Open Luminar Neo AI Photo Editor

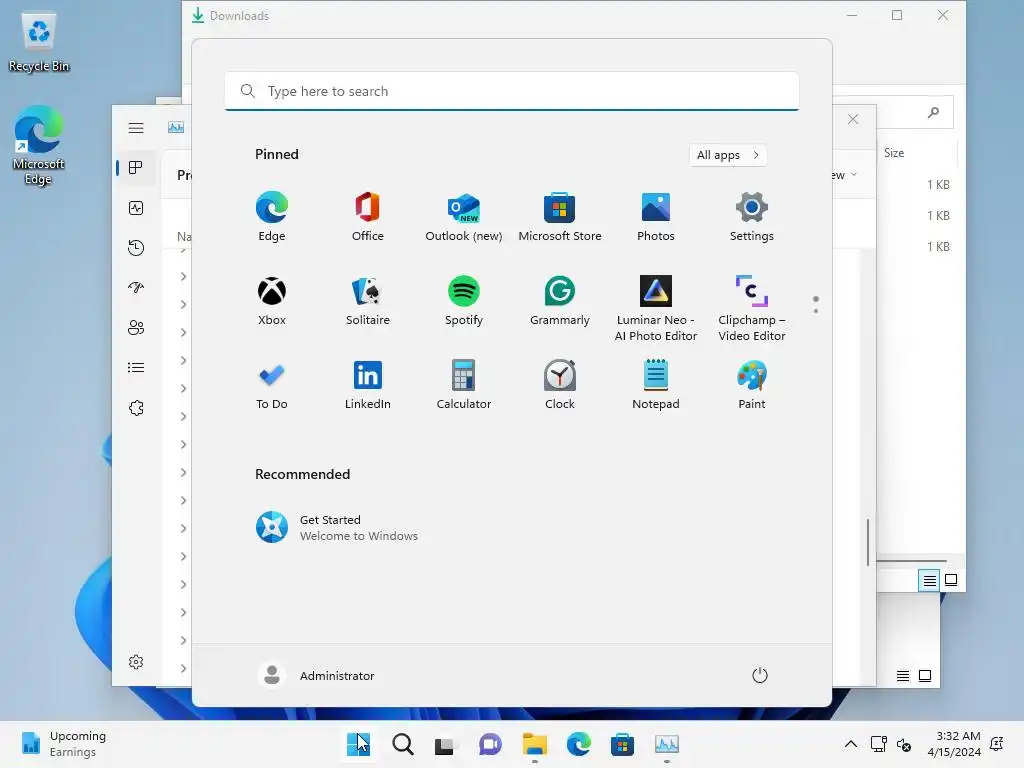click(656, 308)
